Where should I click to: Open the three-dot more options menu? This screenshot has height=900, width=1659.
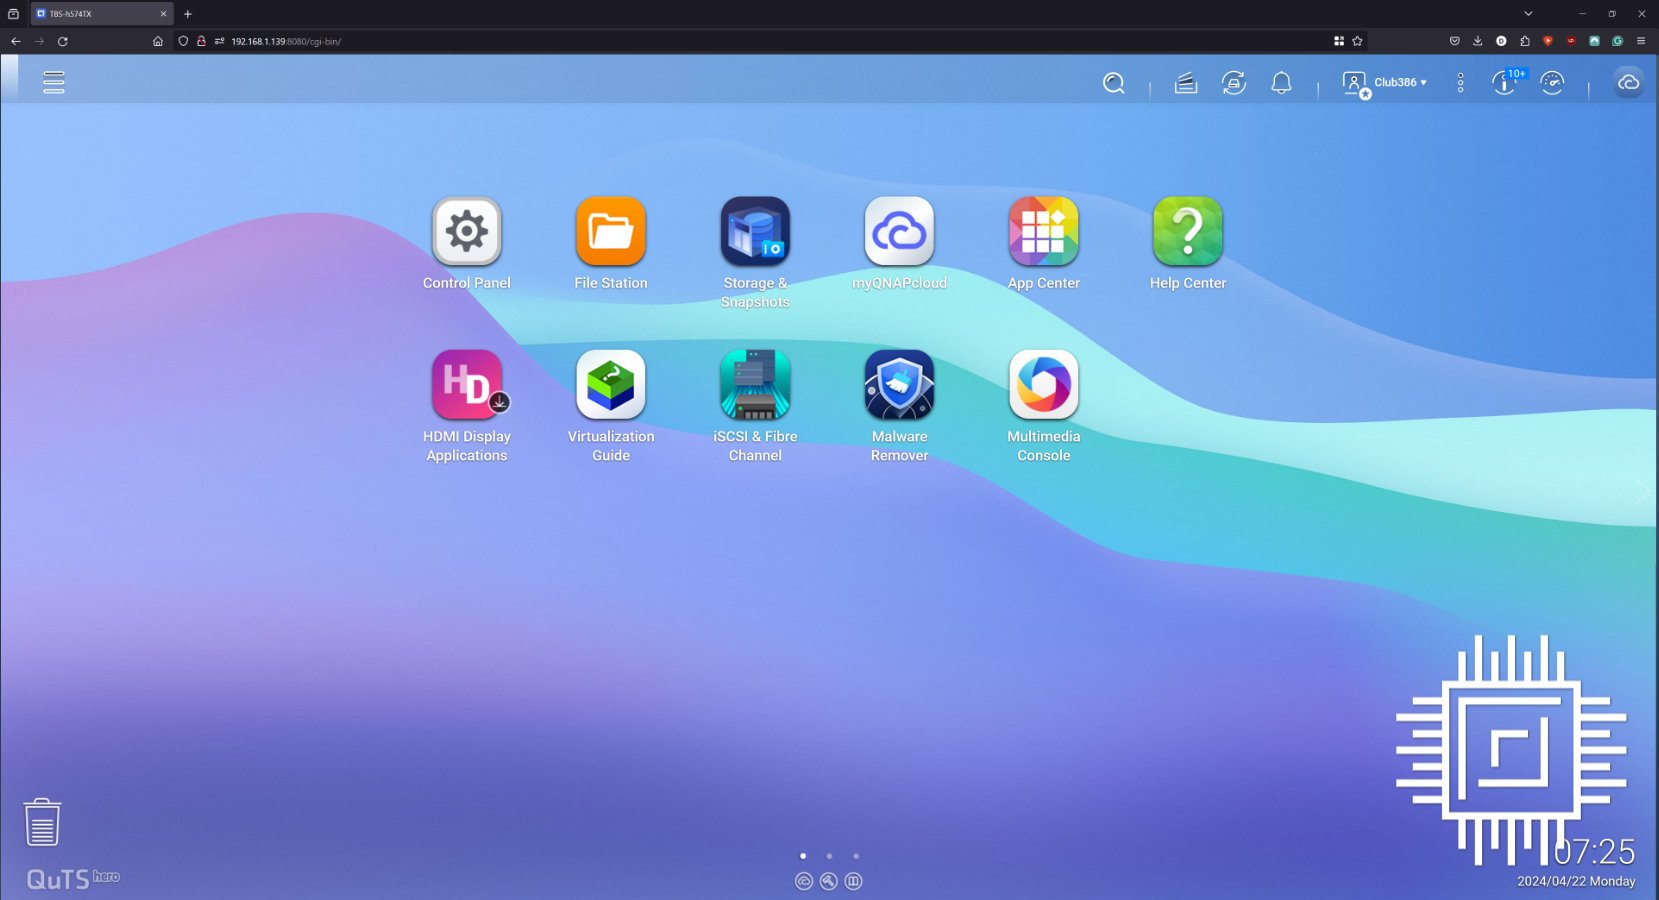[x=1460, y=83]
